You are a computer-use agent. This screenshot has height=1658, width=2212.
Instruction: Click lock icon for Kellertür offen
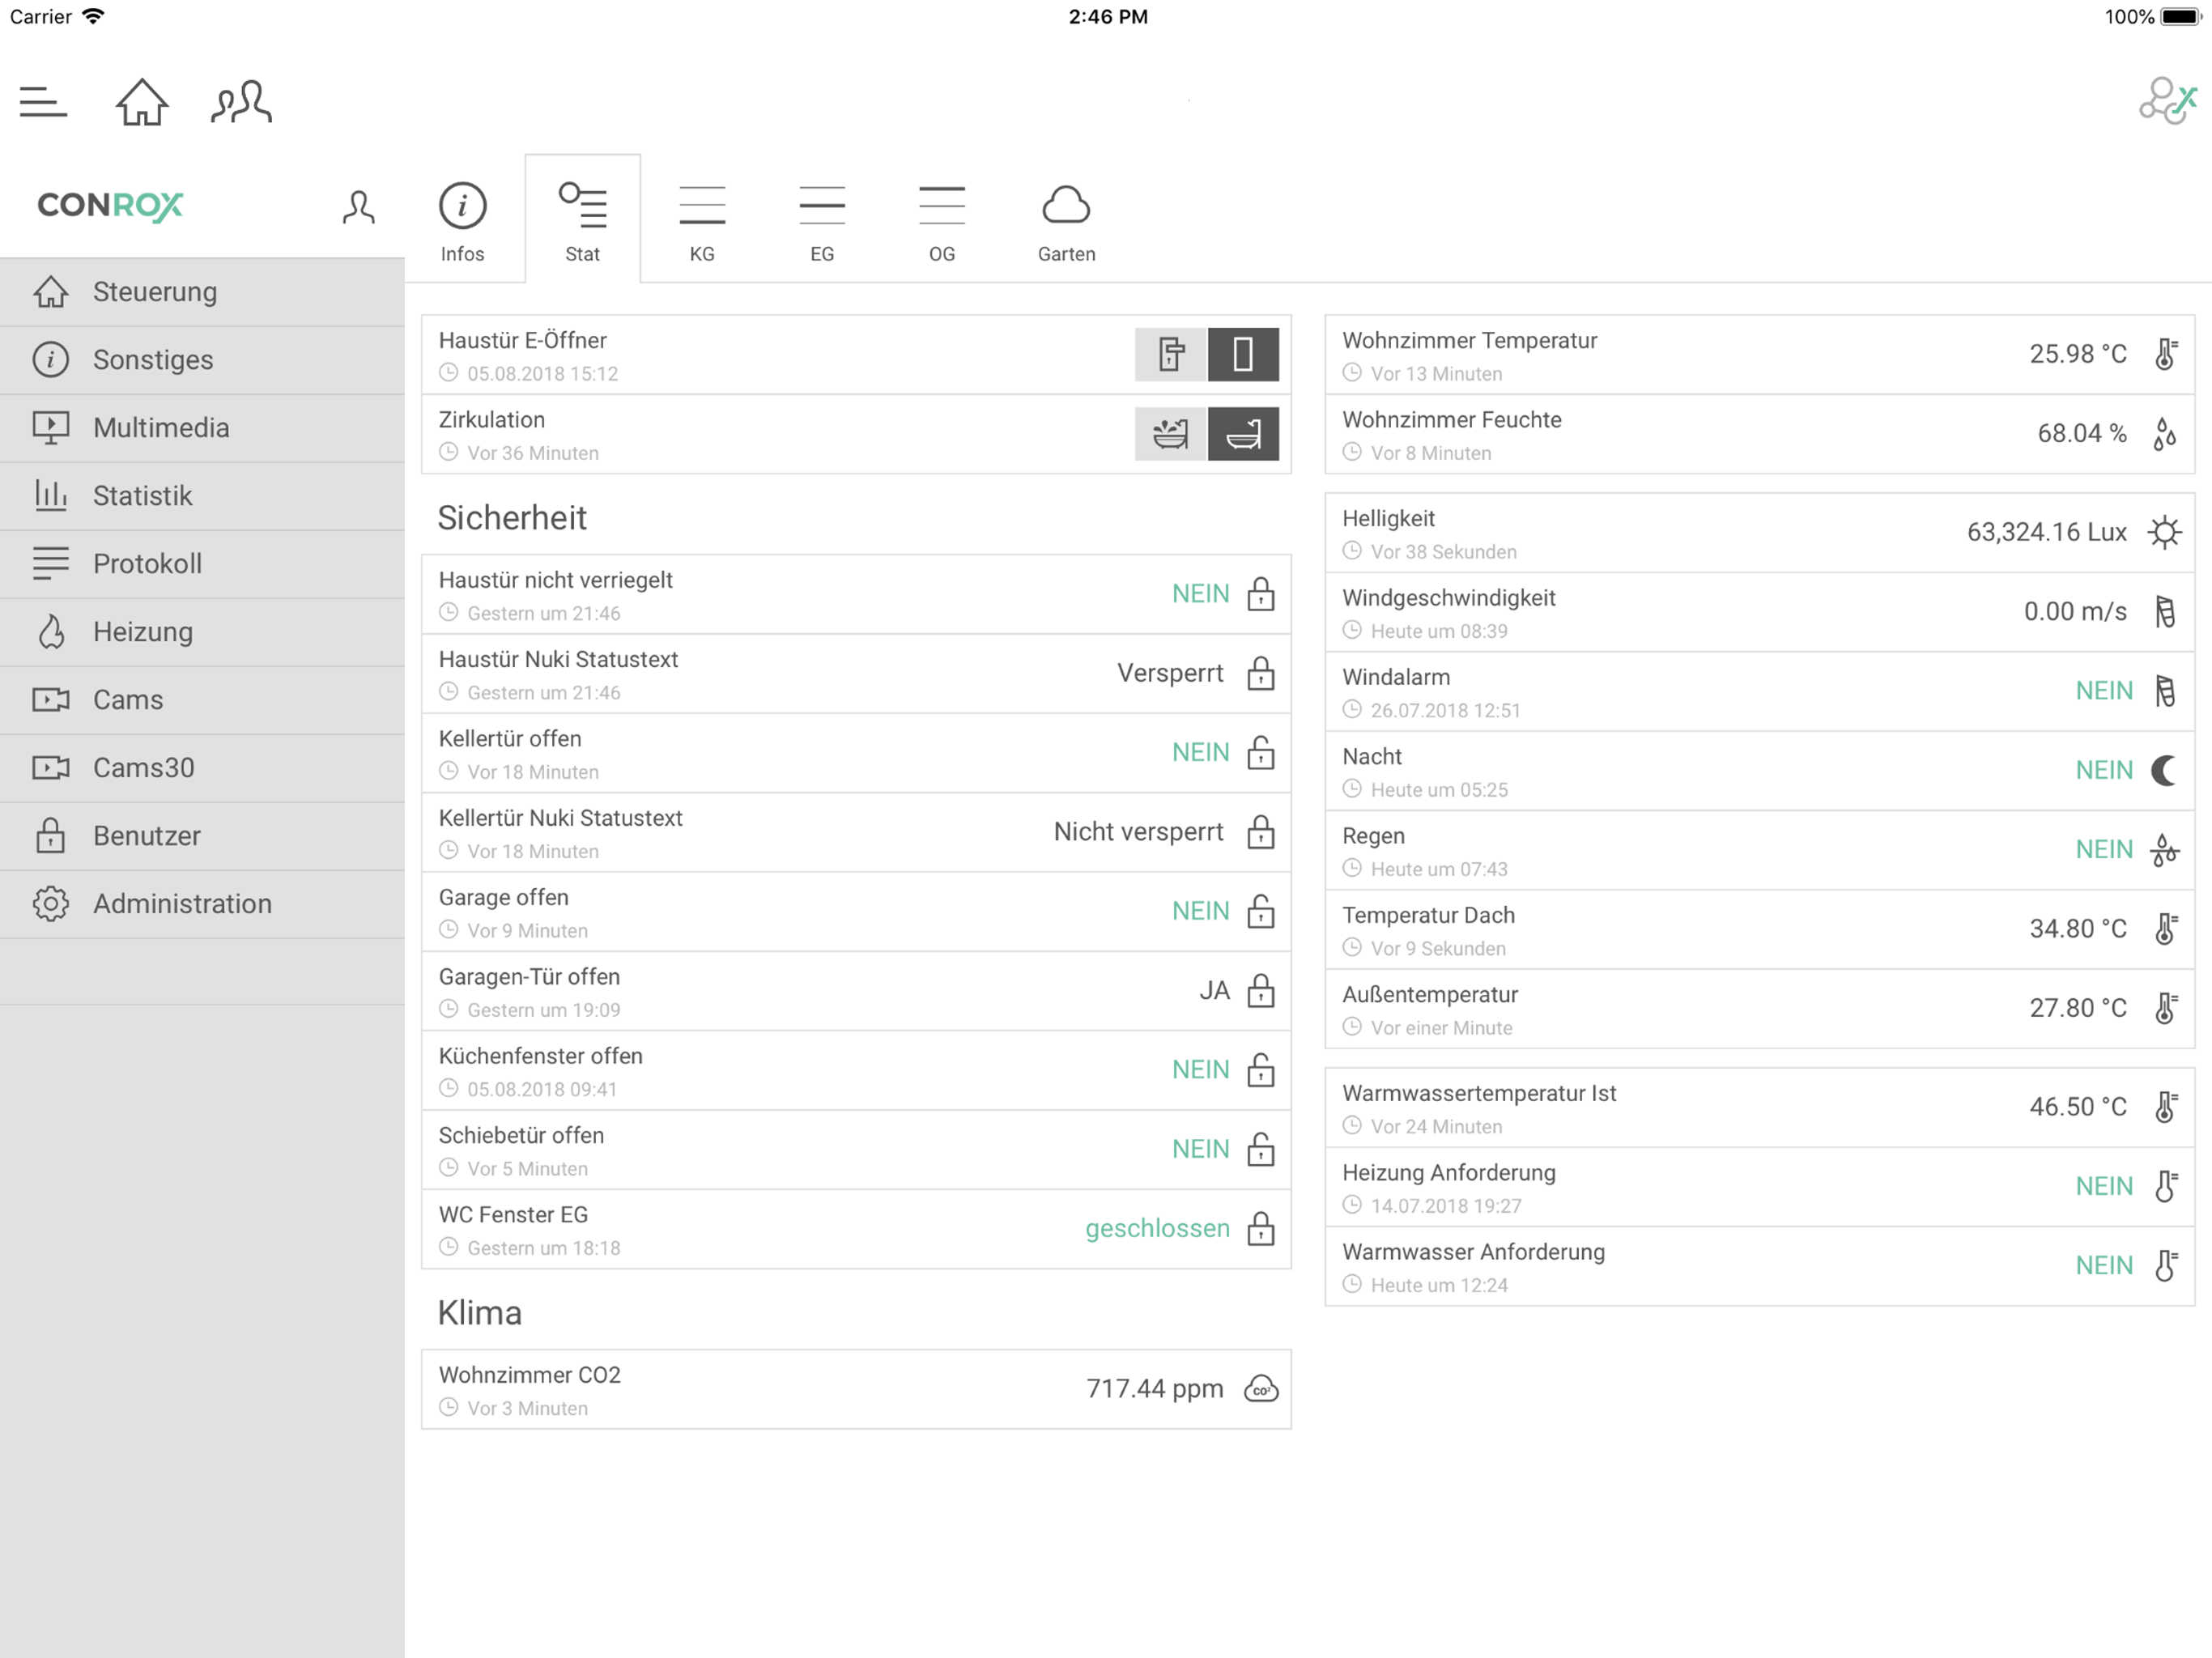[1261, 752]
